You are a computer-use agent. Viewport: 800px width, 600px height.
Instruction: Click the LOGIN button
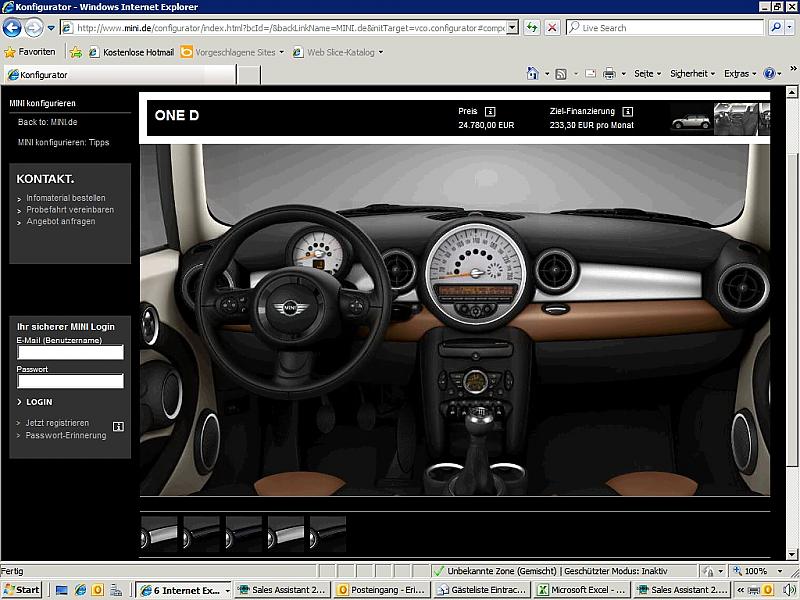click(x=39, y=402)
